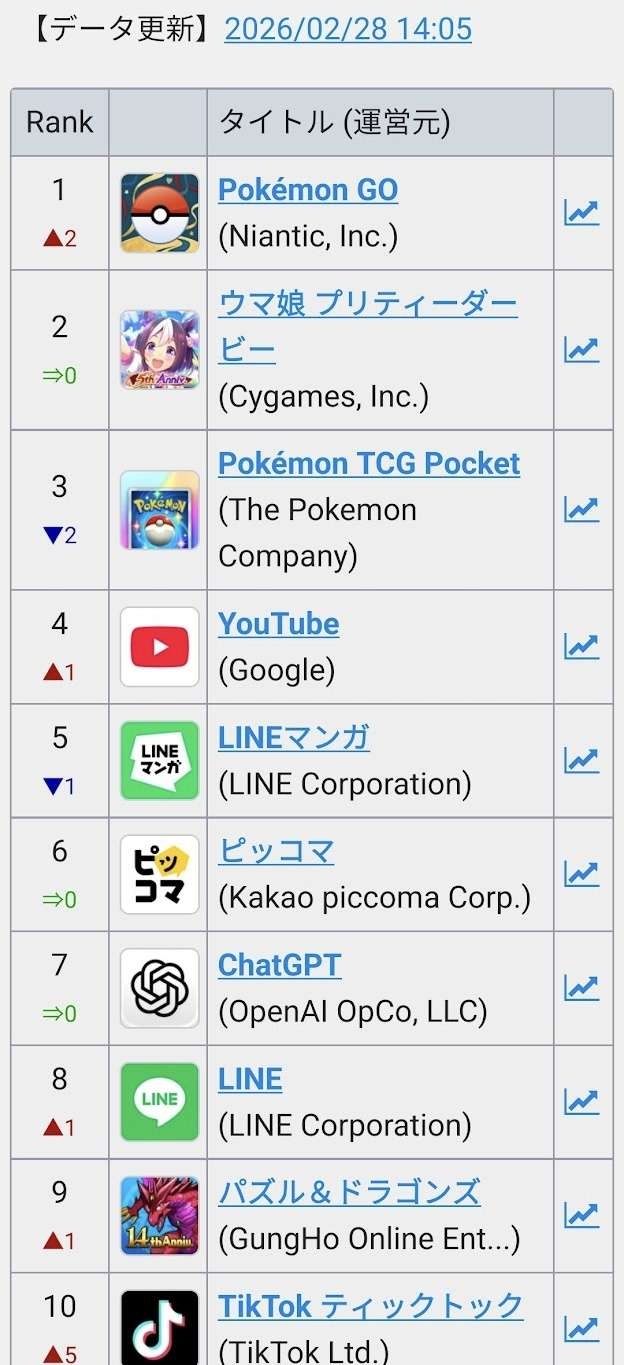Screen dimensions: 624x1365
Task: Click the Rank column header
Action: coord(60,122)
